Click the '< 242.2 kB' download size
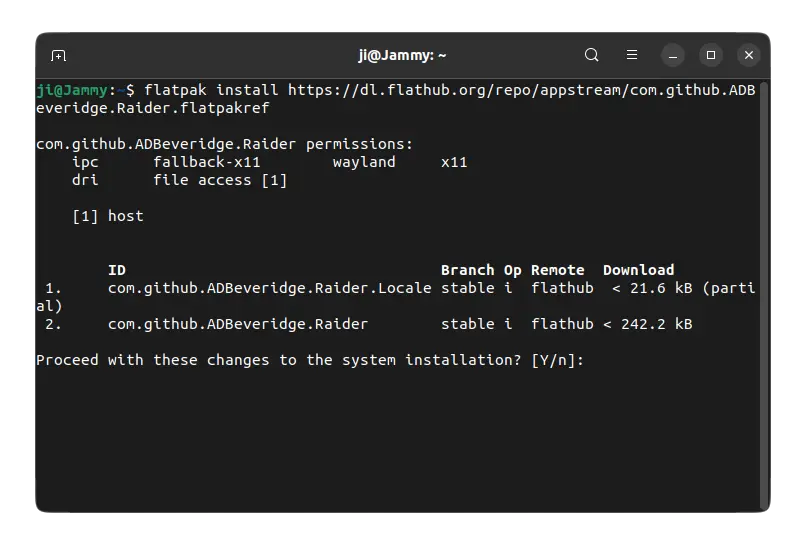The height and width of the screenshot is (551, 806). point(648,324)
